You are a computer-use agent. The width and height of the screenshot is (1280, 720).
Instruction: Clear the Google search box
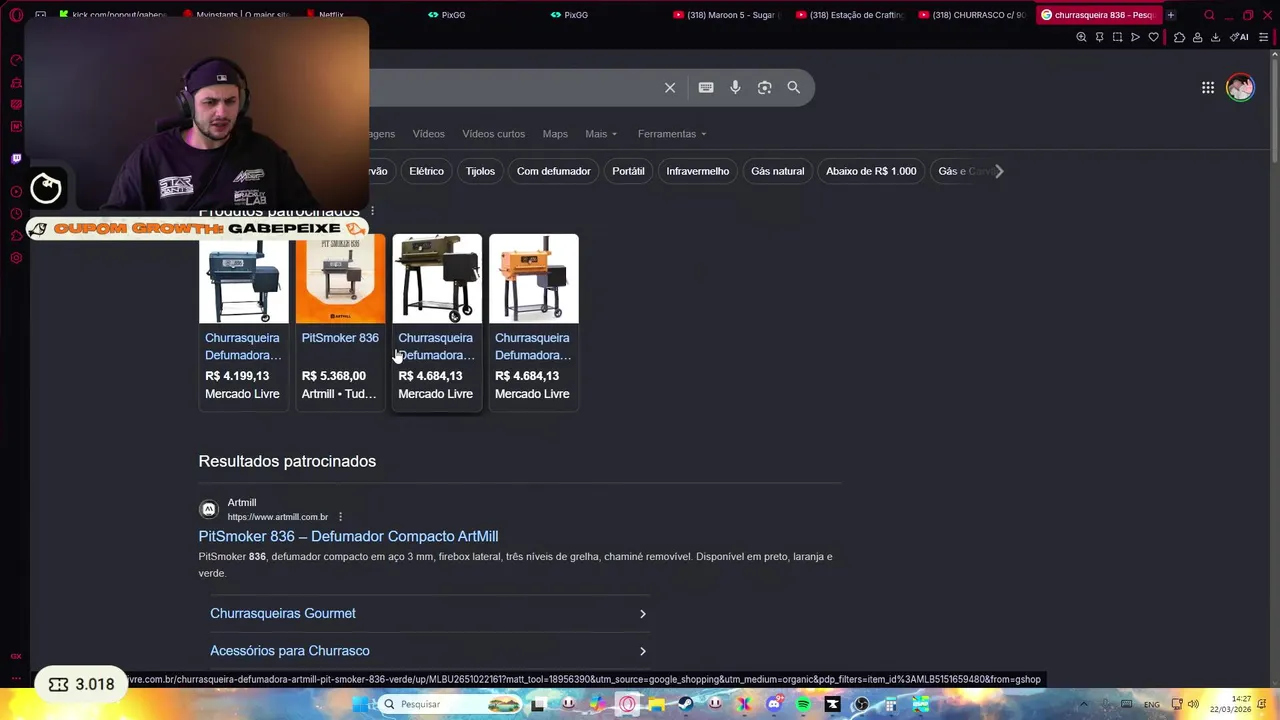click(670, 88)
